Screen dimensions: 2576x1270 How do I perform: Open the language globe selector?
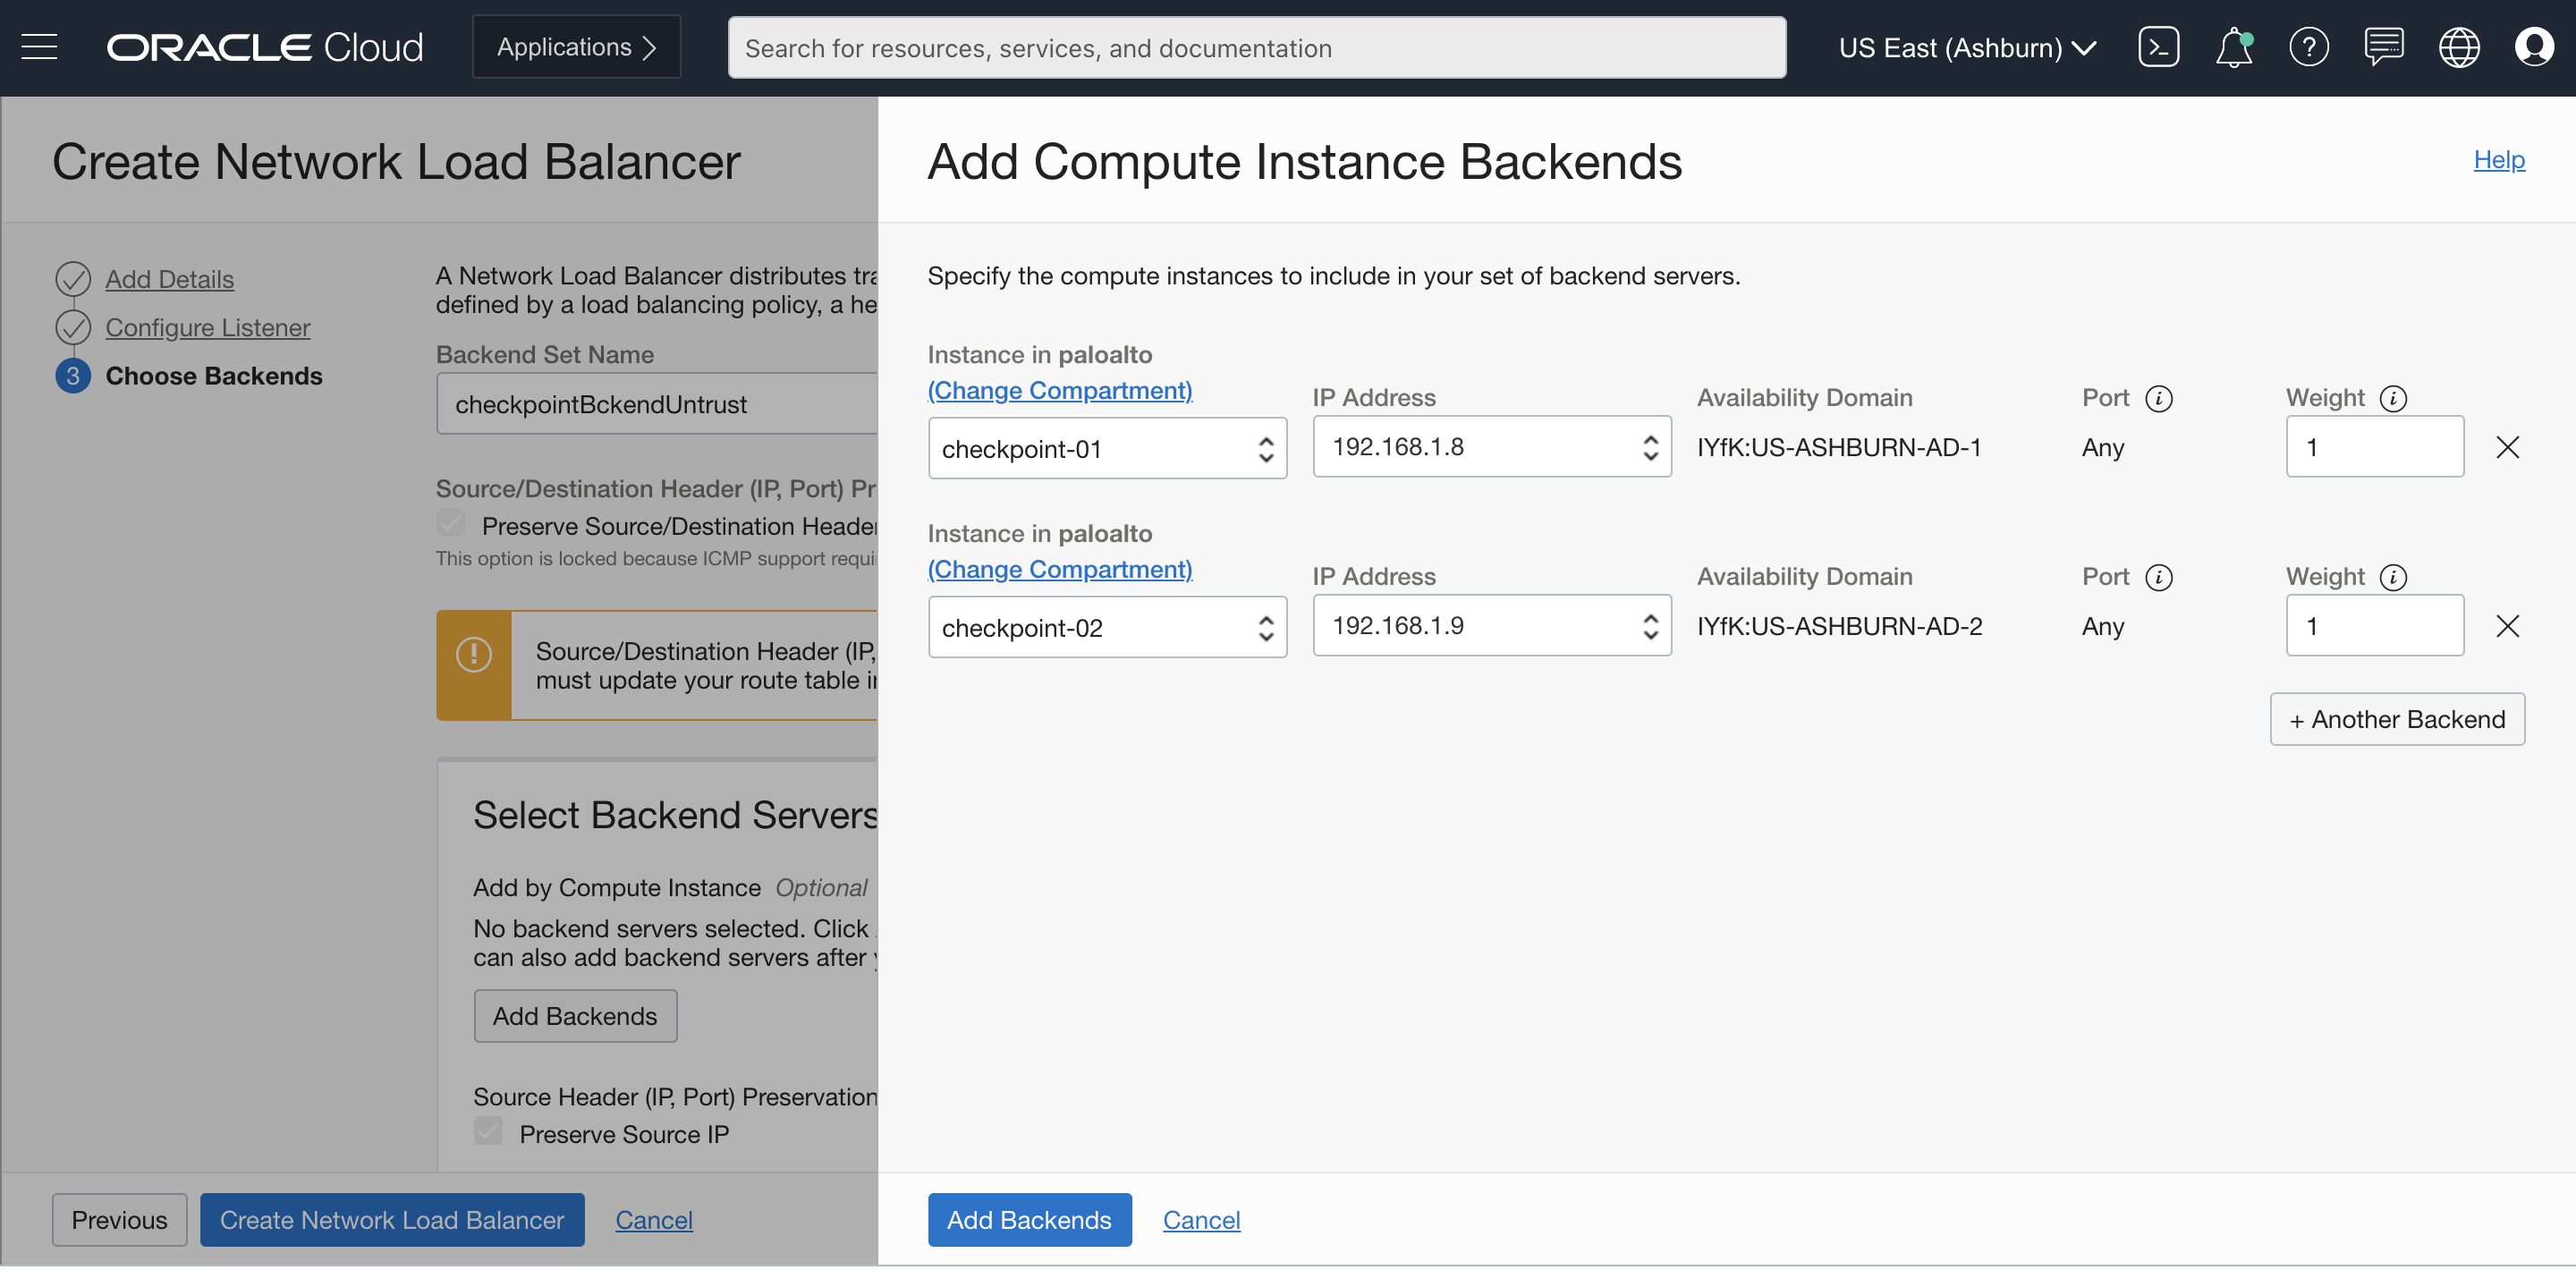coord(2460,46)
